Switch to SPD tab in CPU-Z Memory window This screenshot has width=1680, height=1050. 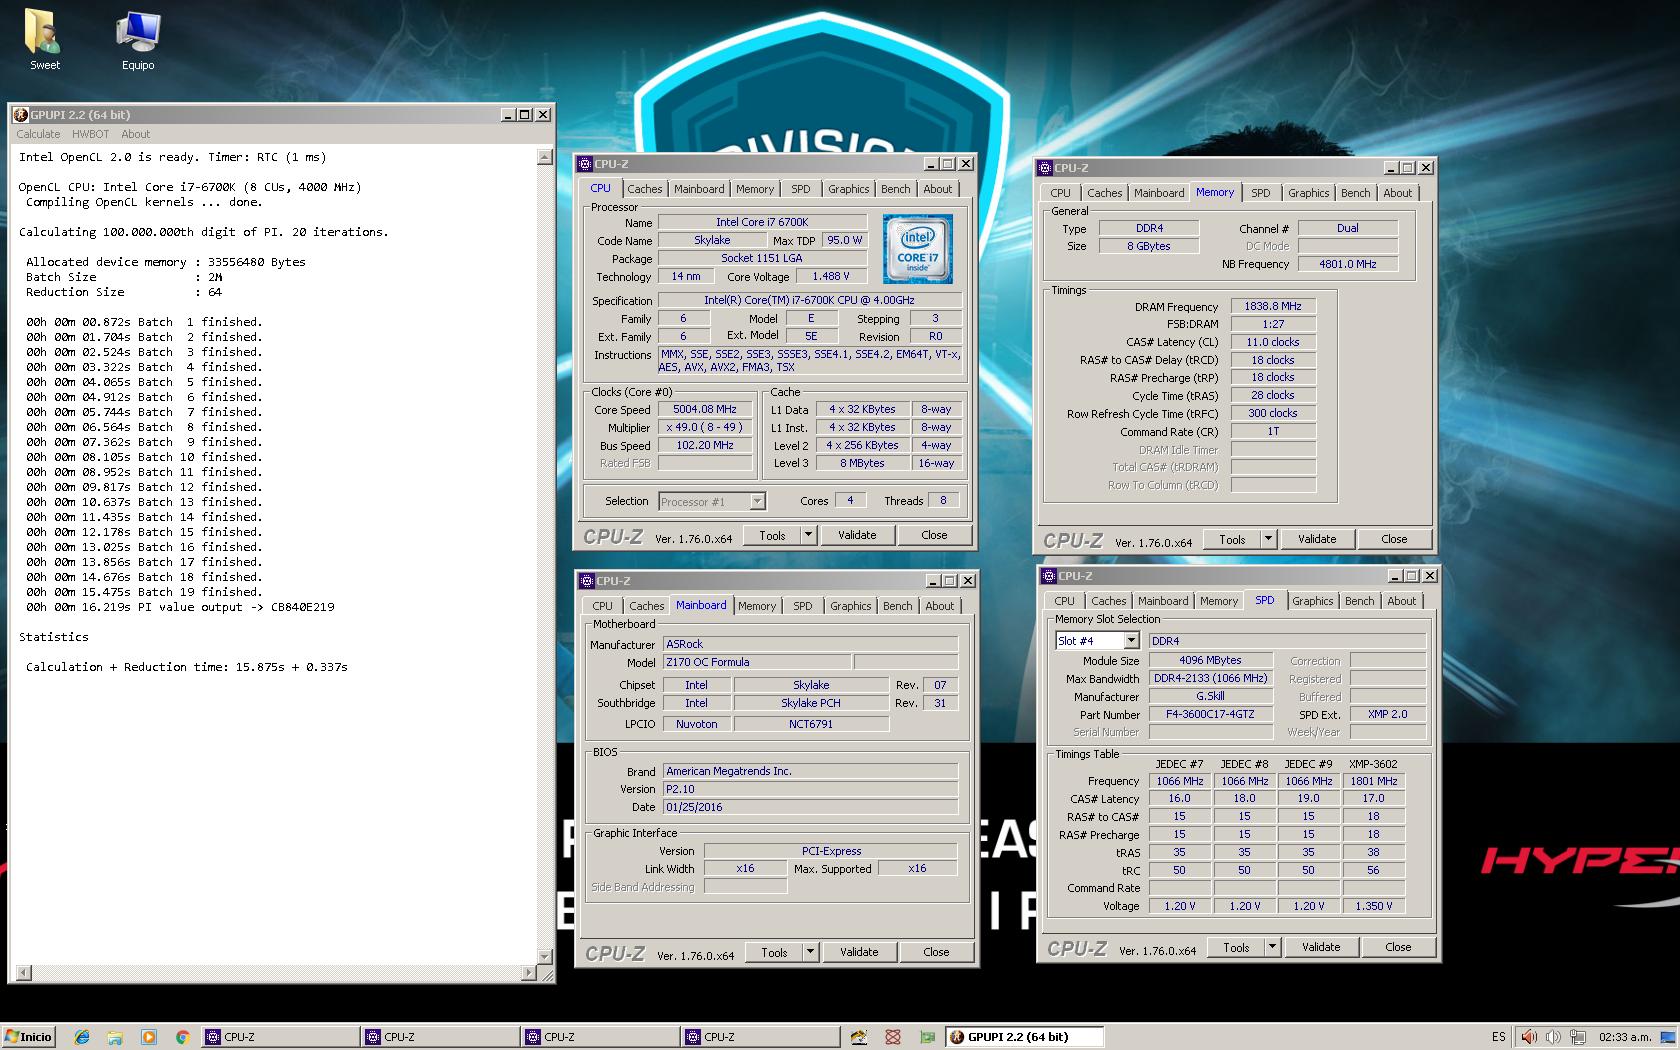[1260, 193]
